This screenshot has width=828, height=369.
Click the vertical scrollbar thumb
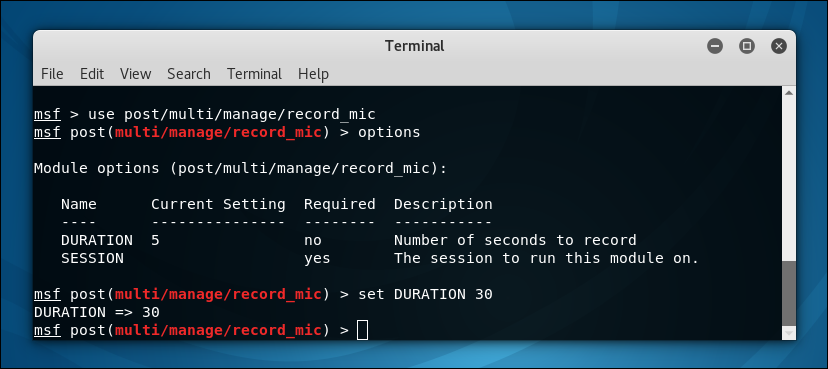pos(789,293)
